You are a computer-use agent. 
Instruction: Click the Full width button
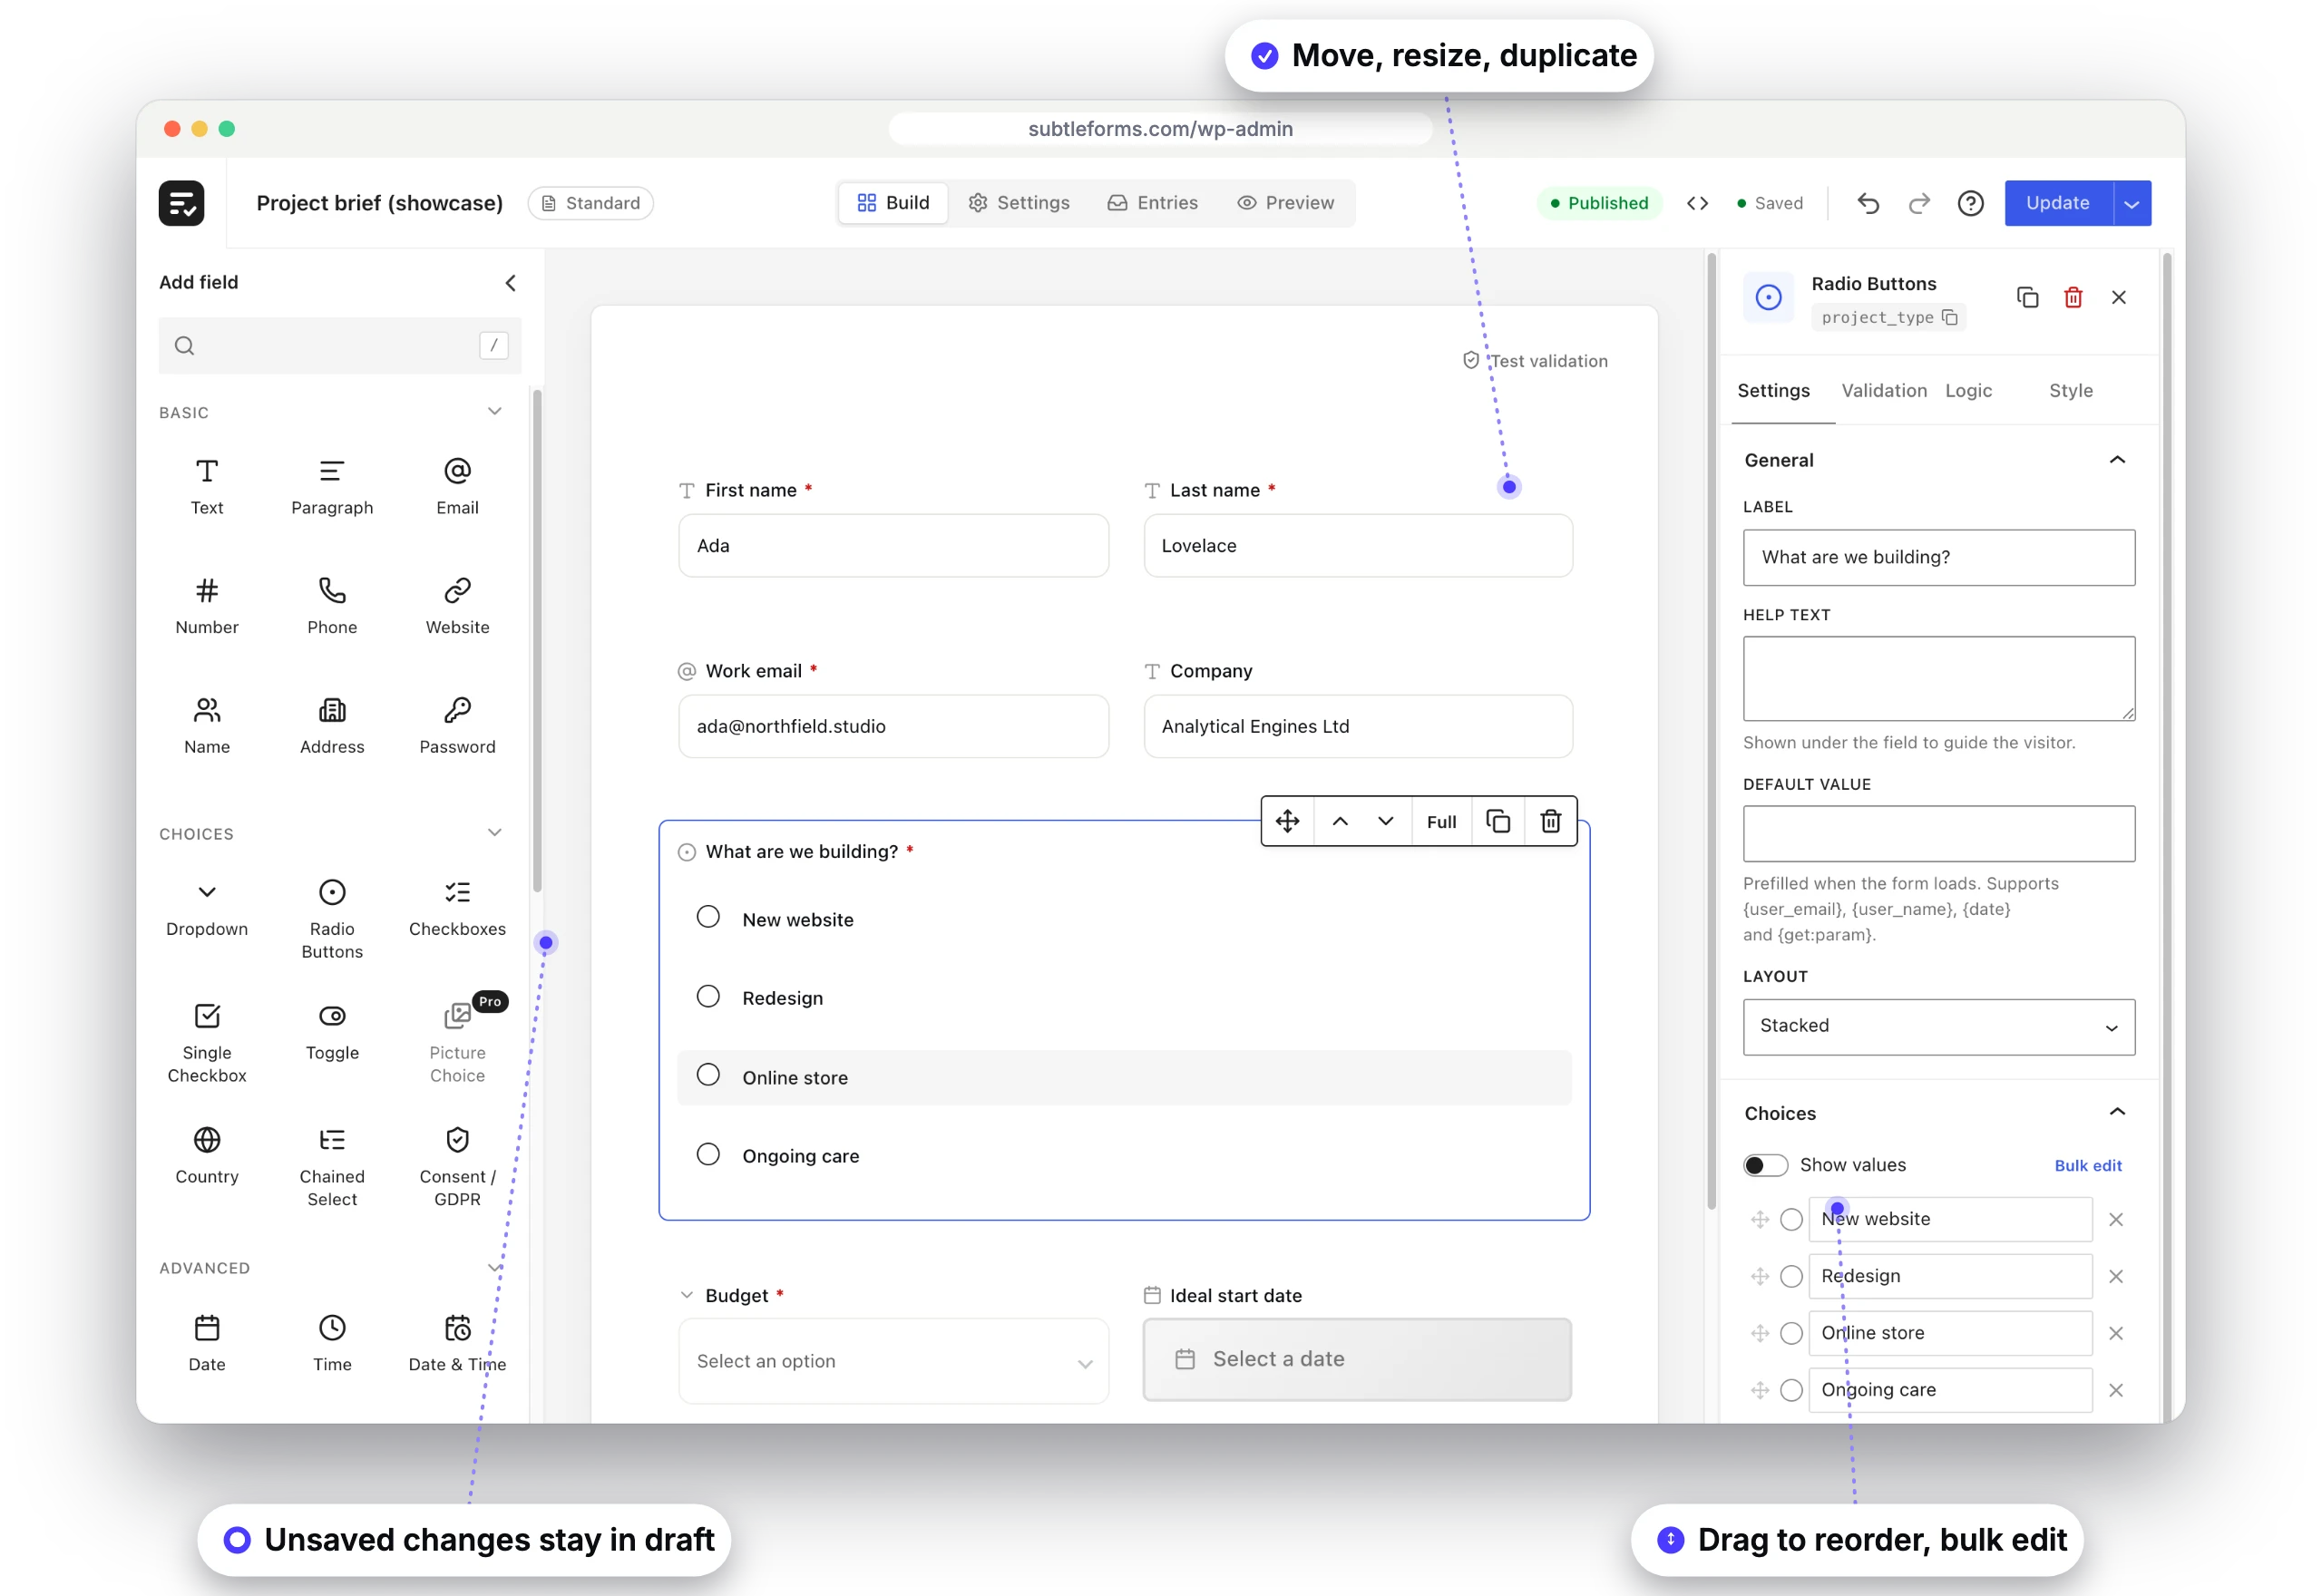(x=1441, y=821)
